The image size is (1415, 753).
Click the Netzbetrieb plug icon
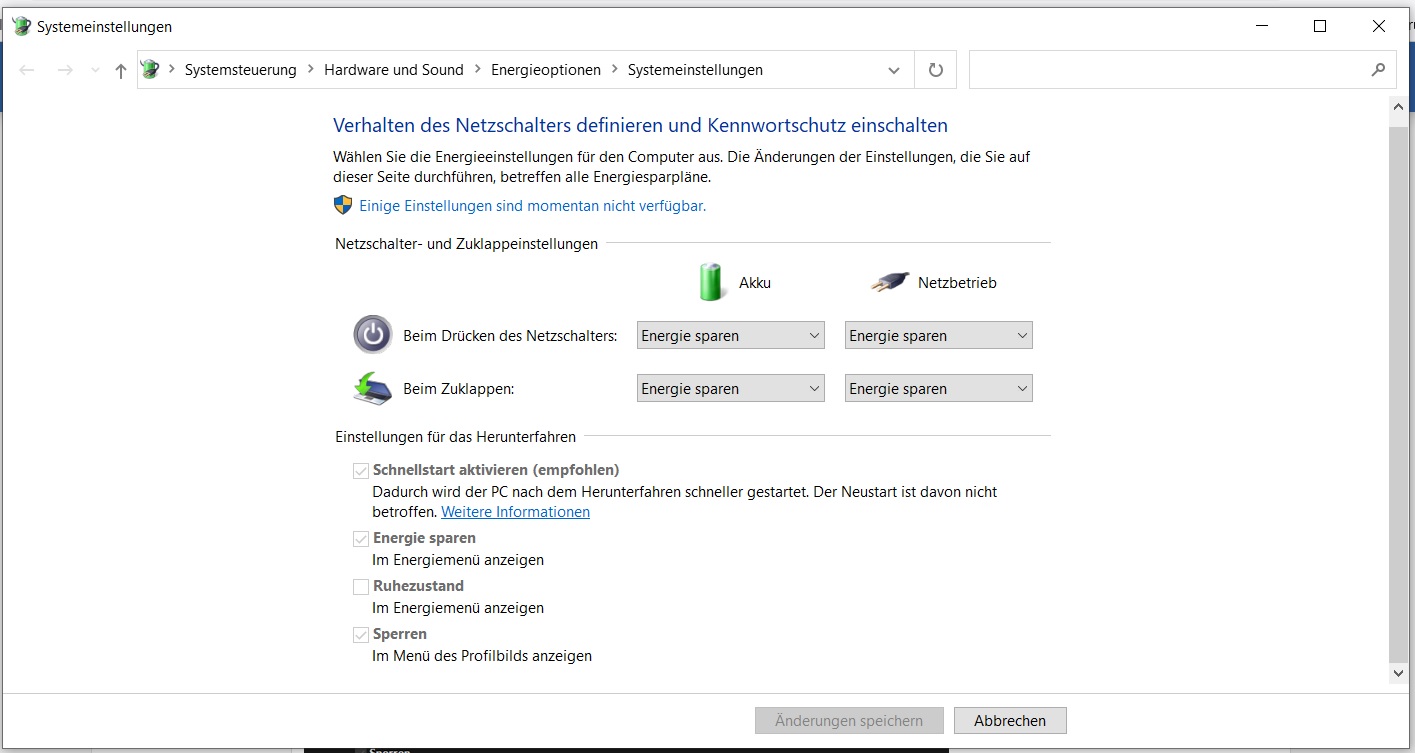[889, 282]
